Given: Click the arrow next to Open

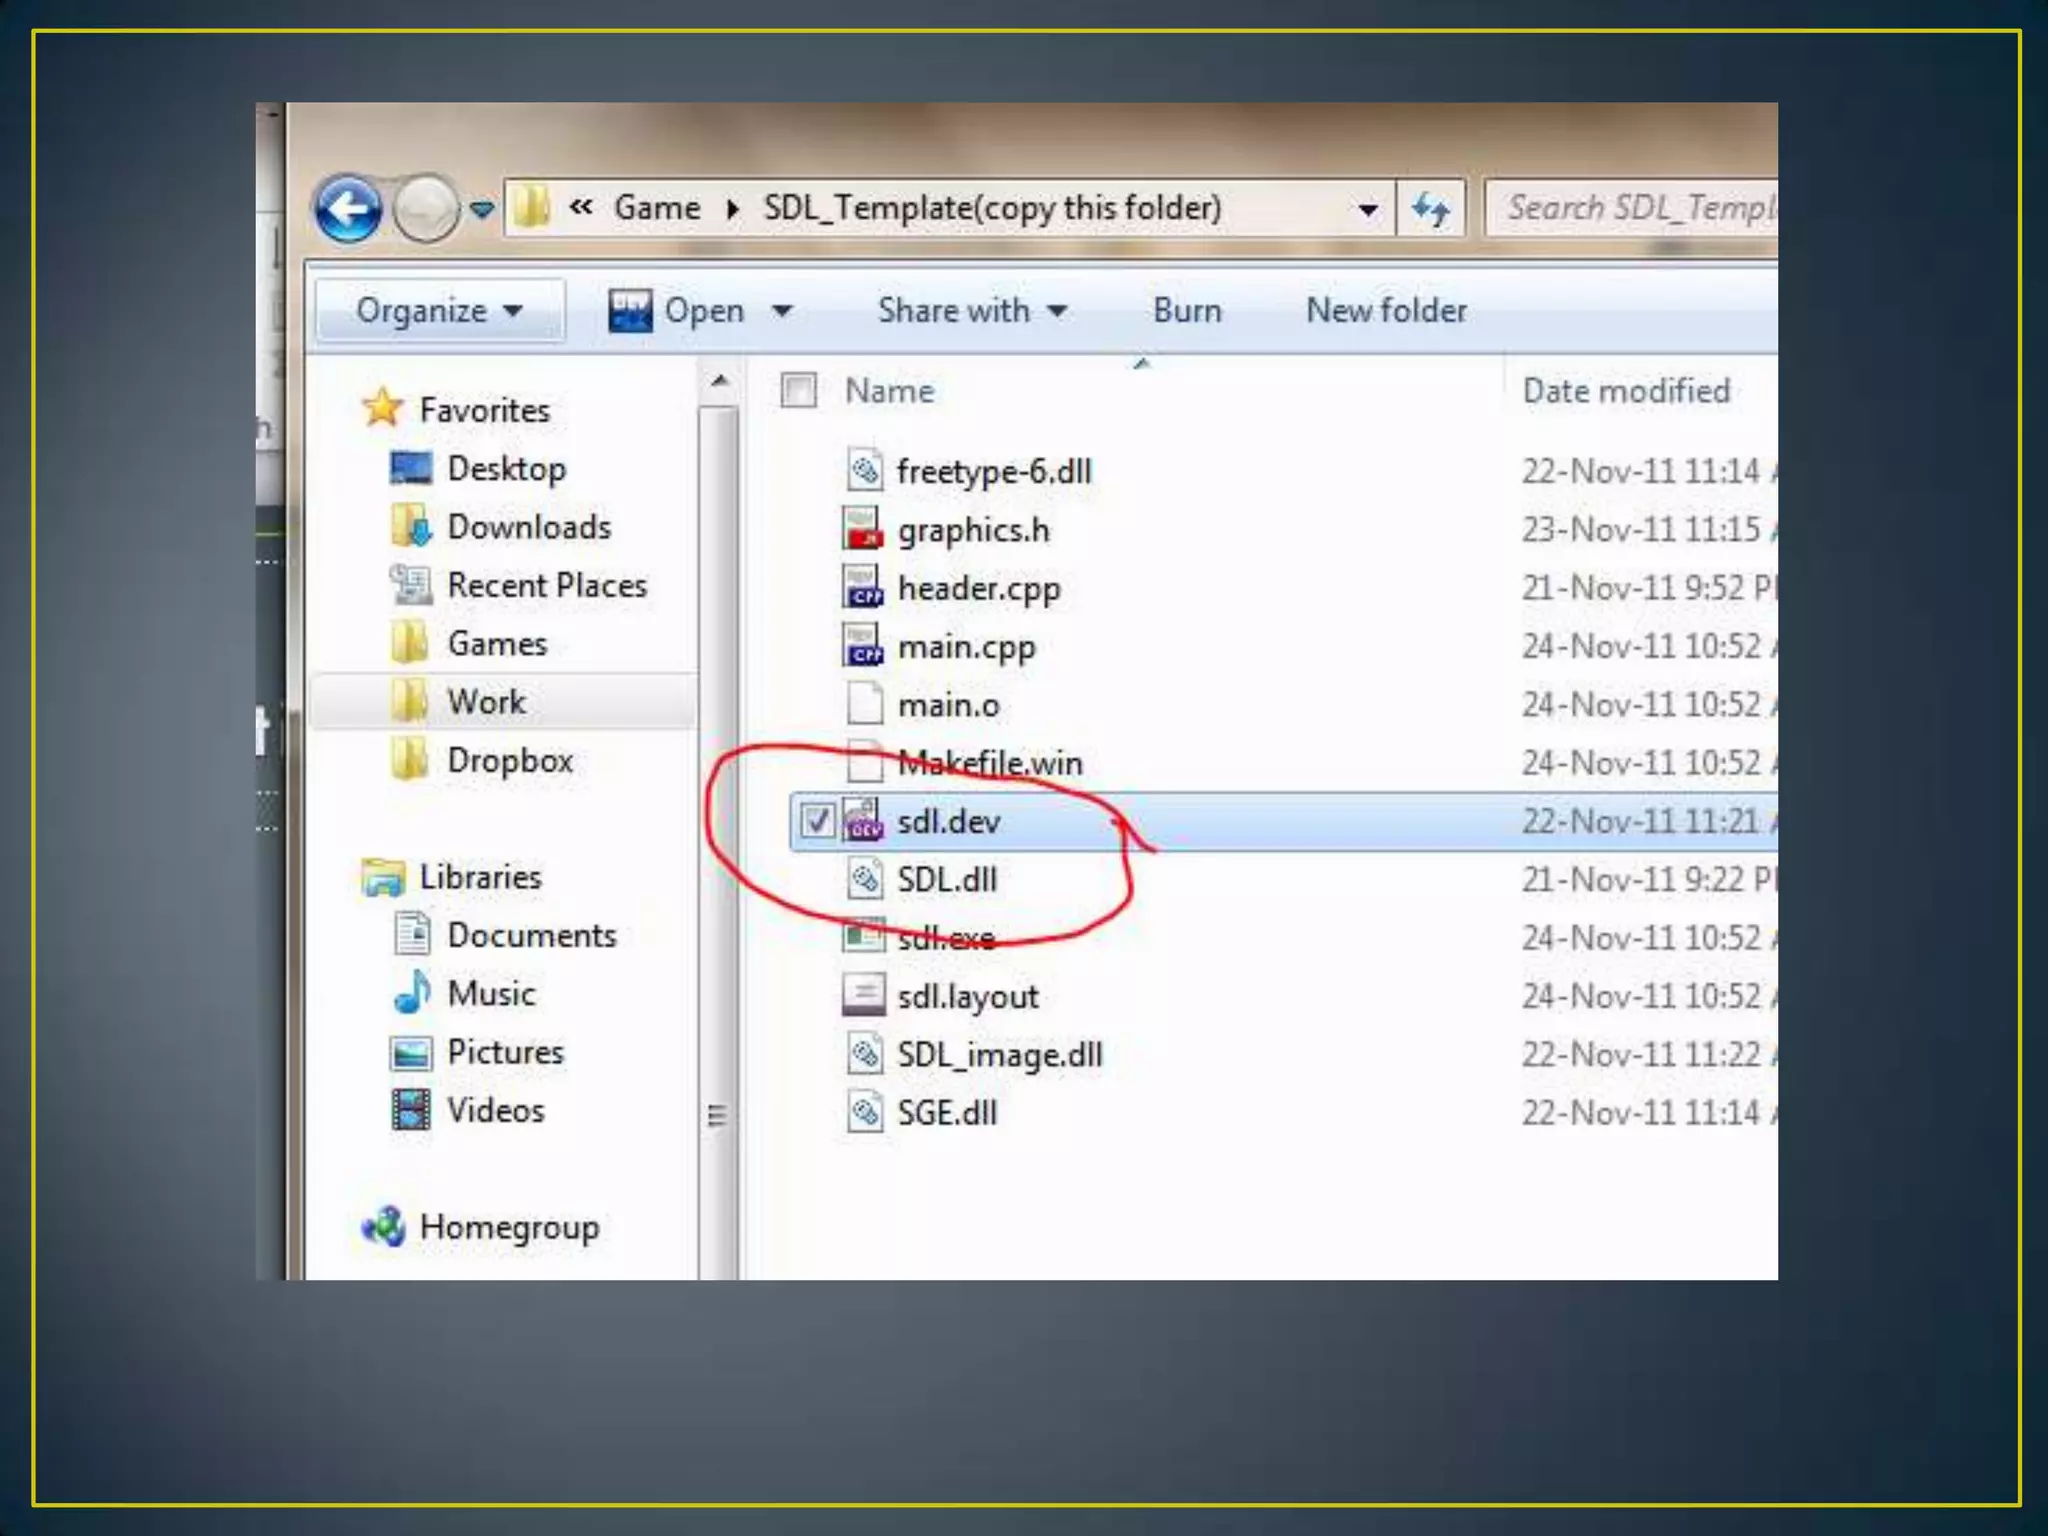Looking at the screenshot, I should [783, 311].
